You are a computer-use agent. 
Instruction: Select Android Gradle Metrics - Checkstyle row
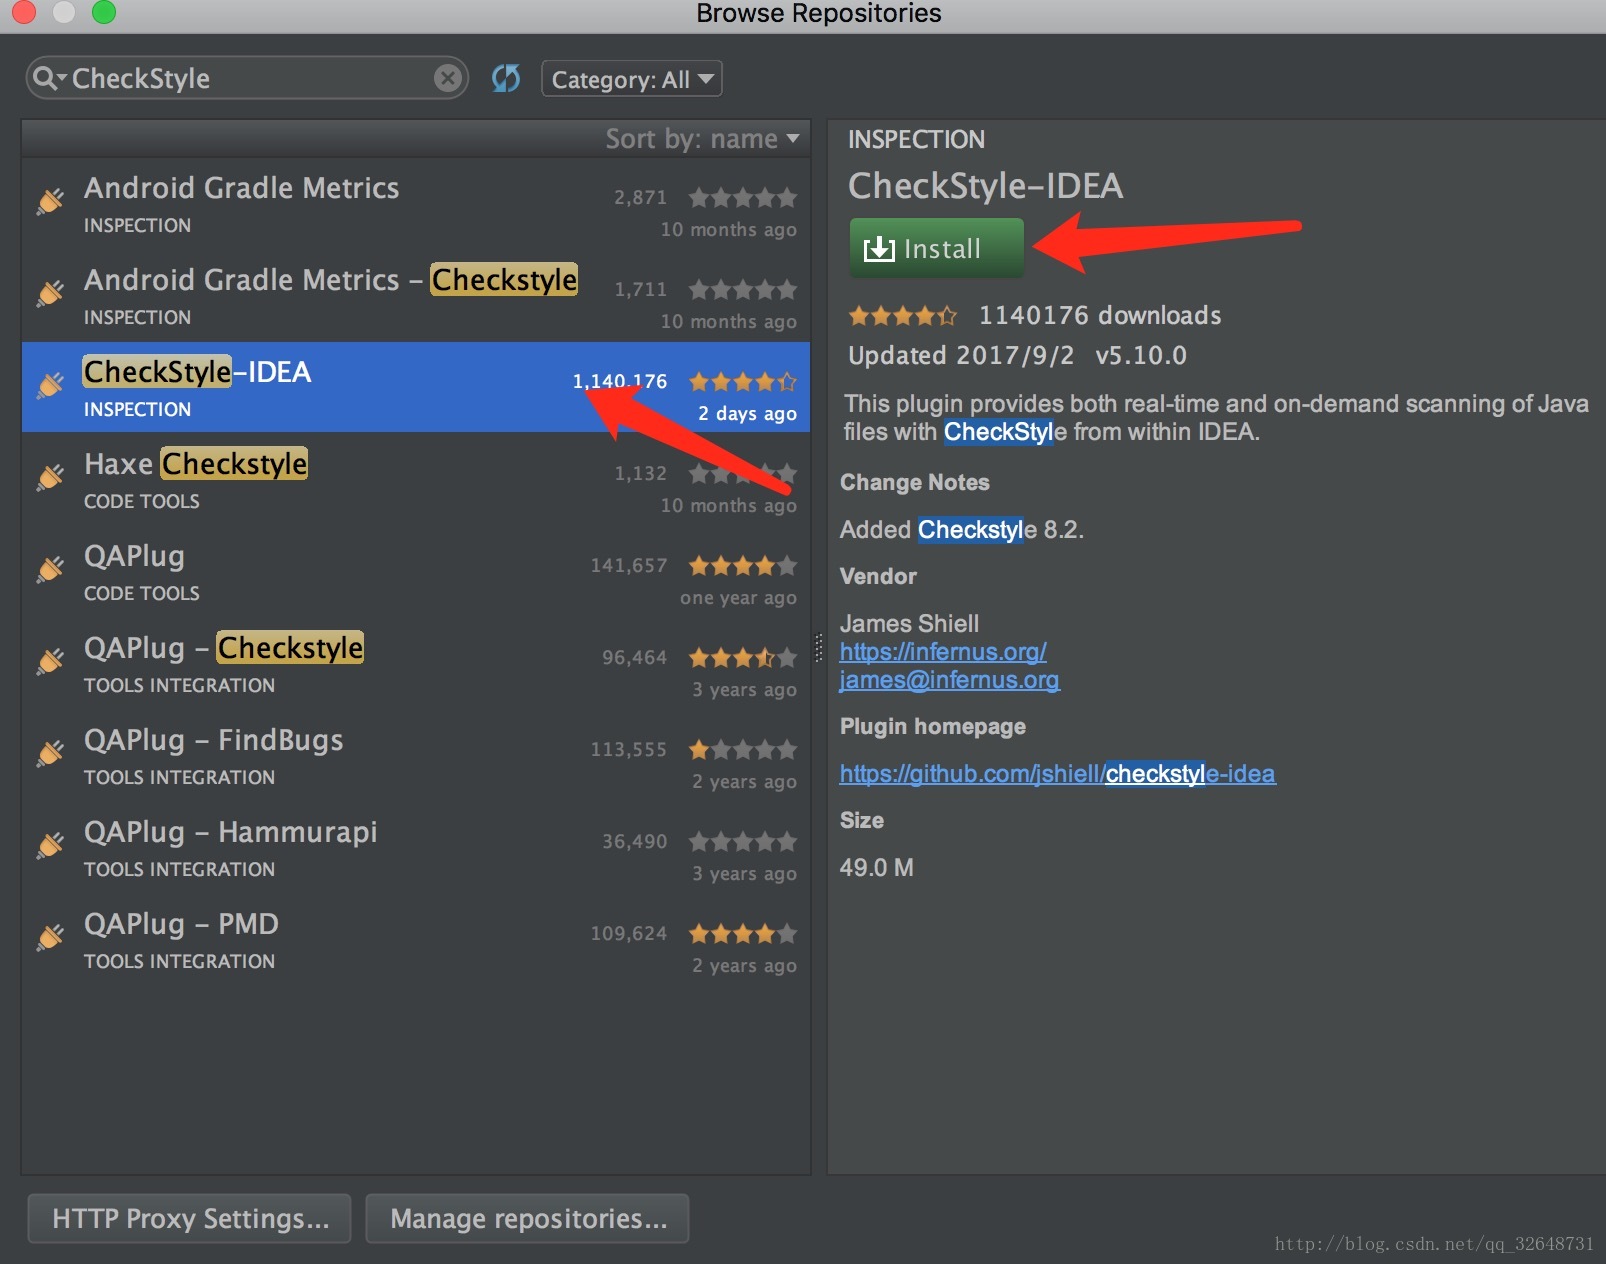click(x=416, y=296)
